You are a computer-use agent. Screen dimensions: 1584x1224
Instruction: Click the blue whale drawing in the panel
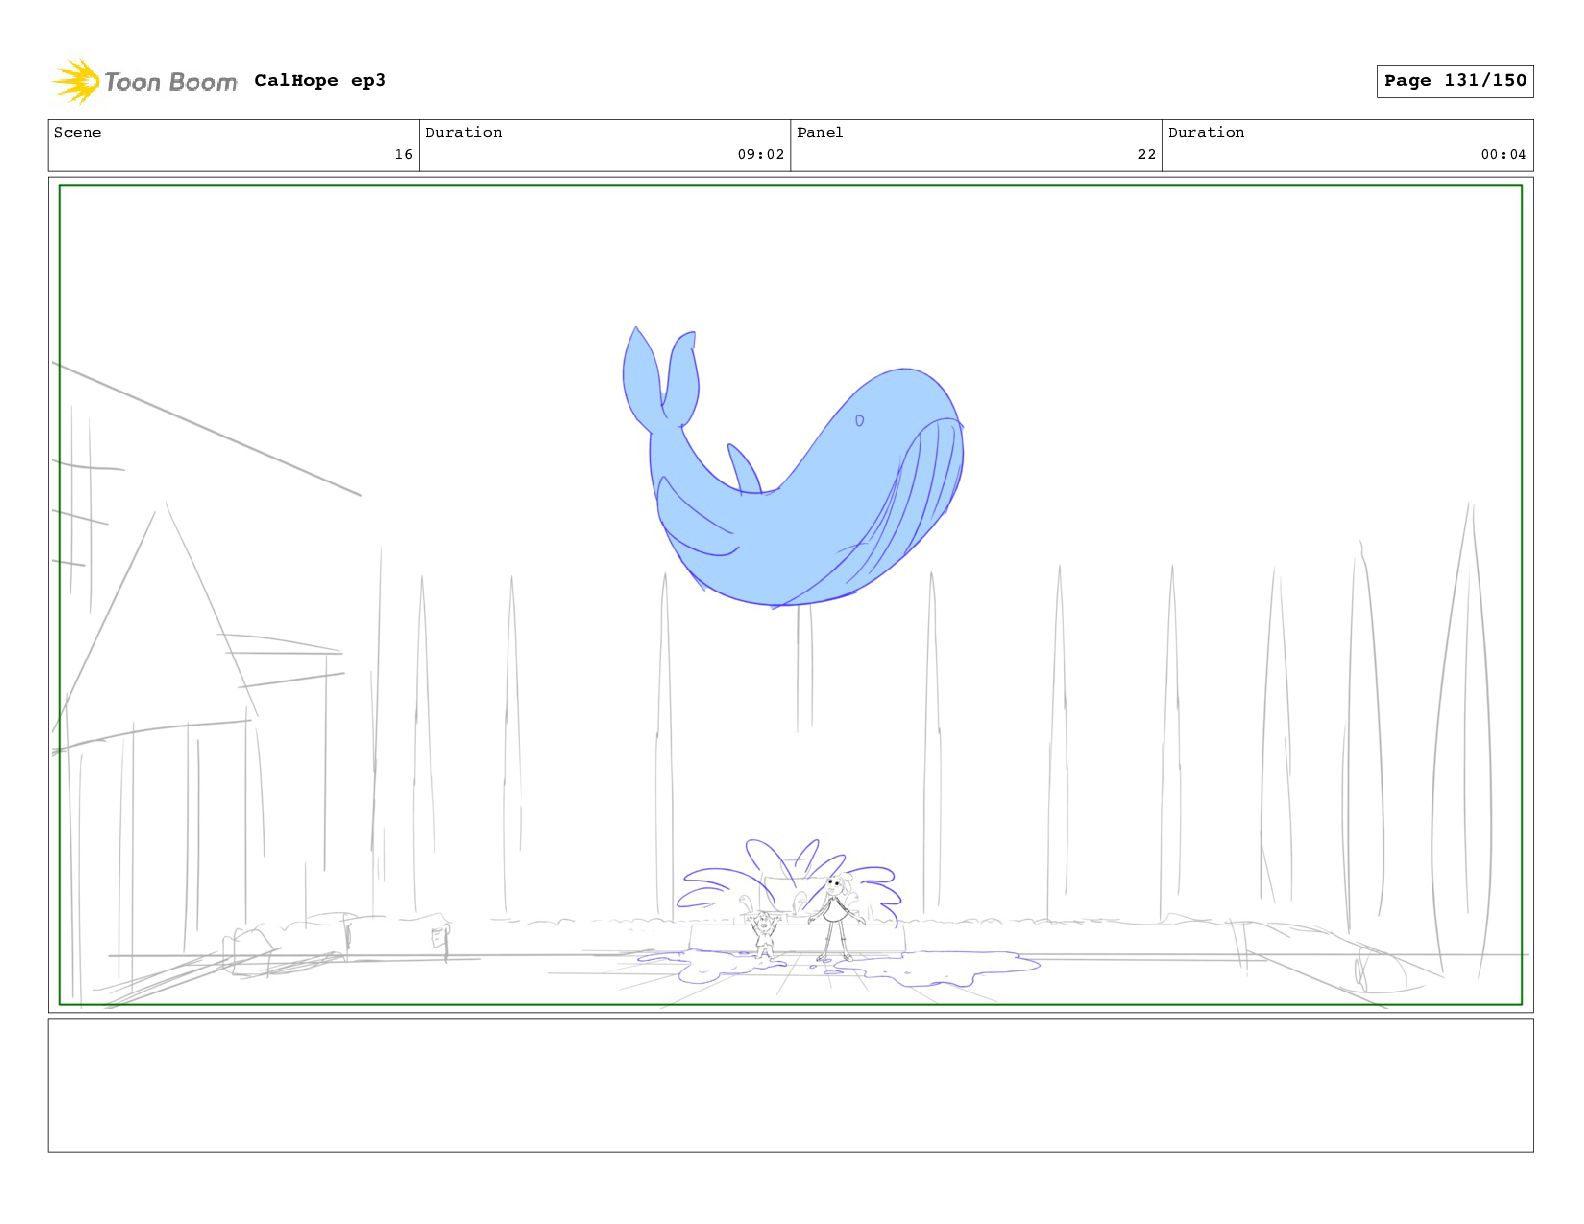pos(793,467)
